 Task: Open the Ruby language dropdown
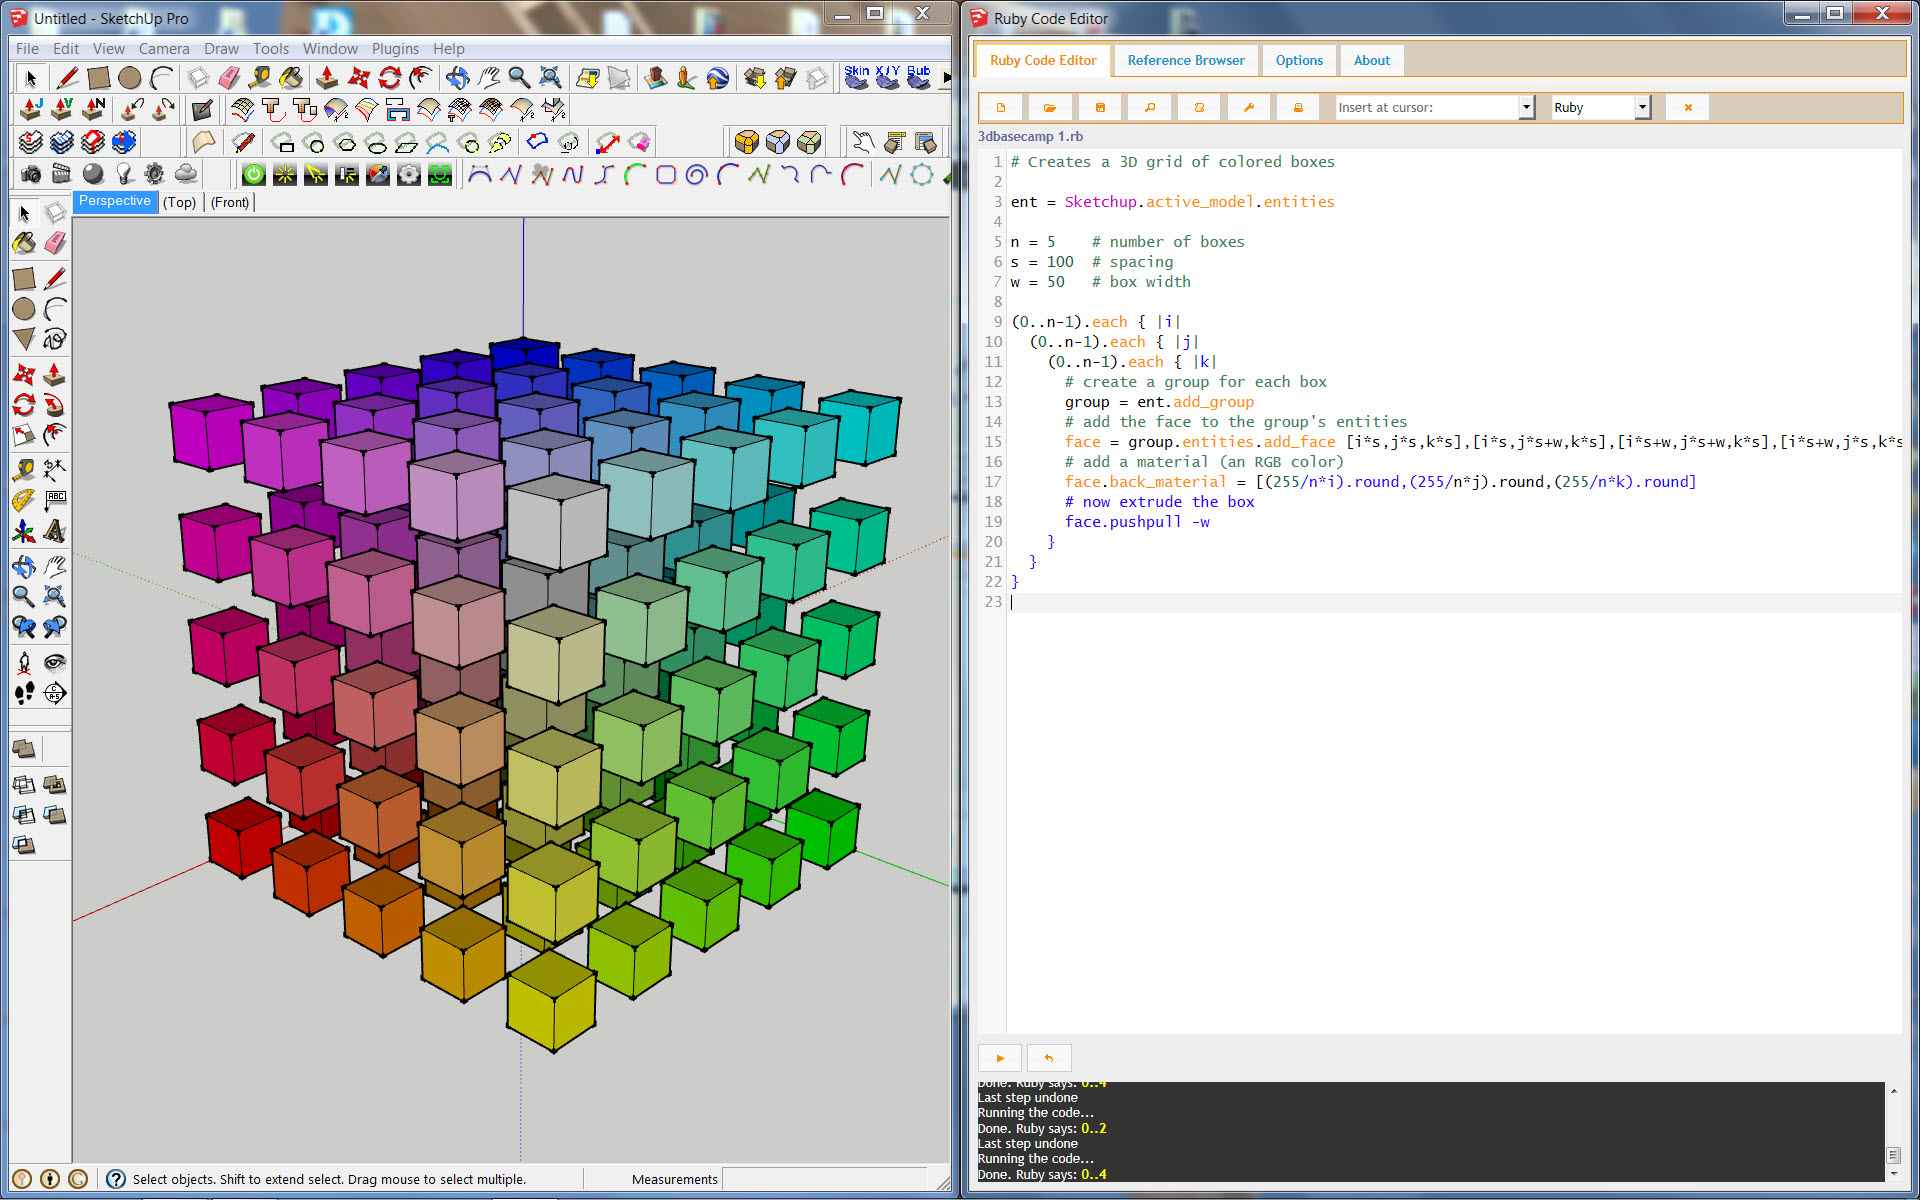(1643, 107)
